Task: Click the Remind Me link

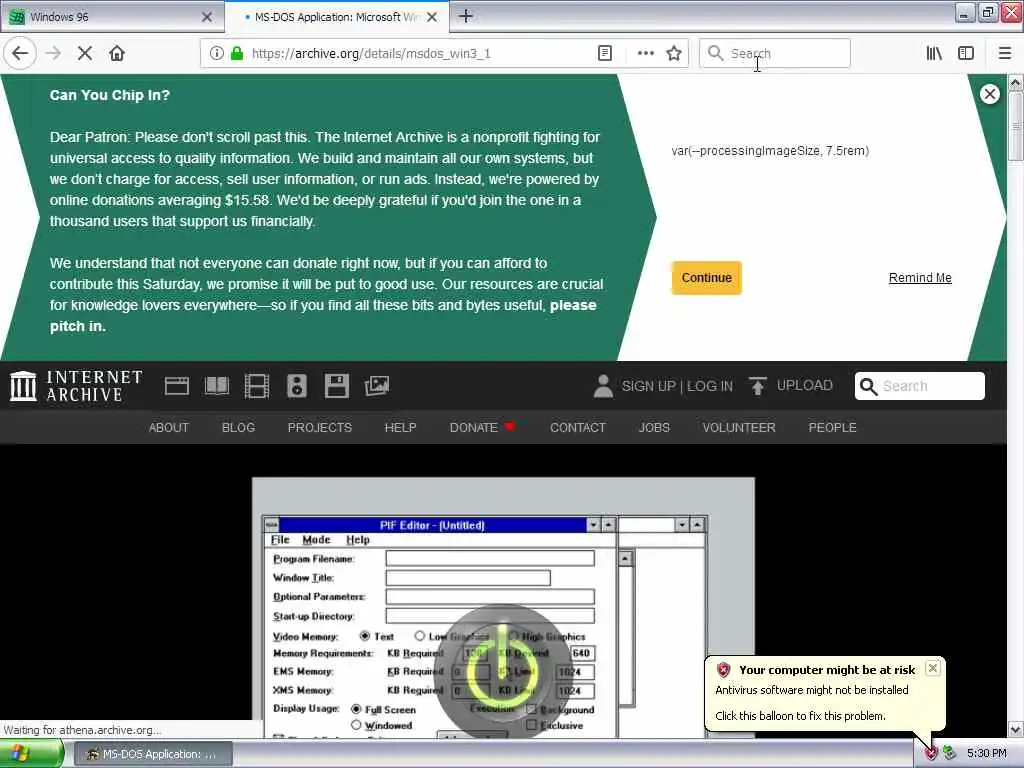Action: pos(920,278)
